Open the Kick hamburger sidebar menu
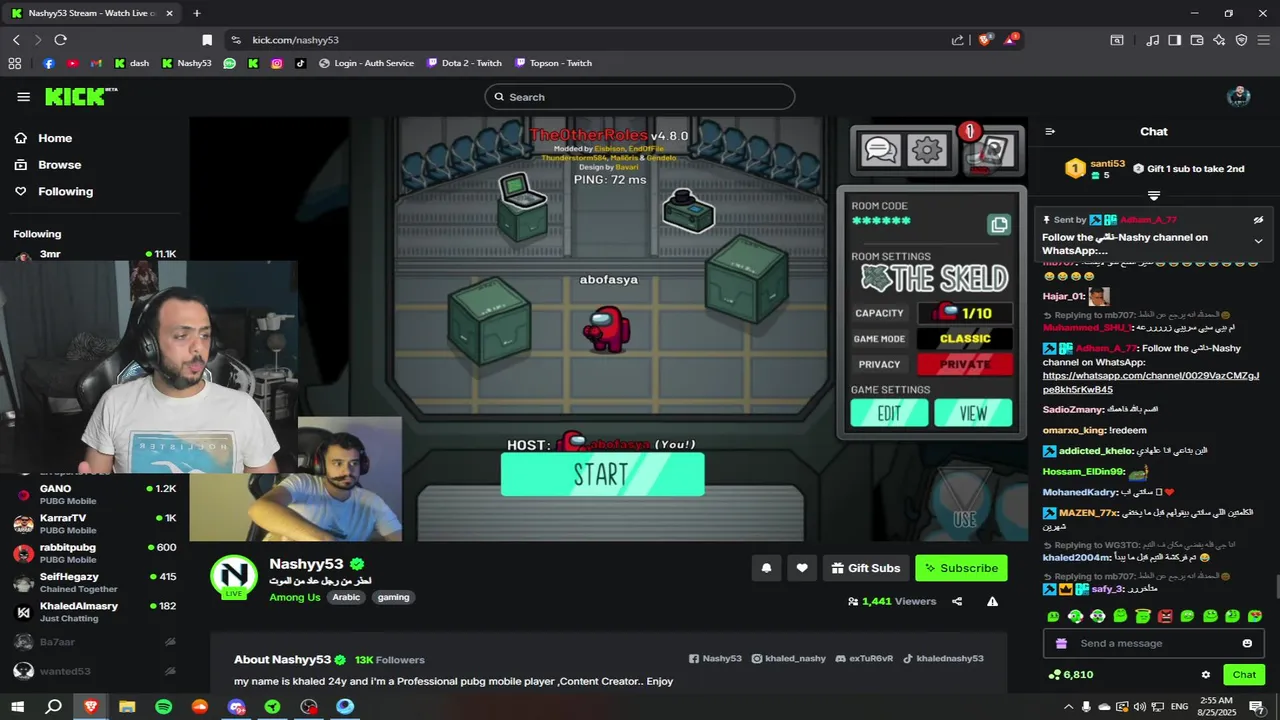 [x=23, y=97]
